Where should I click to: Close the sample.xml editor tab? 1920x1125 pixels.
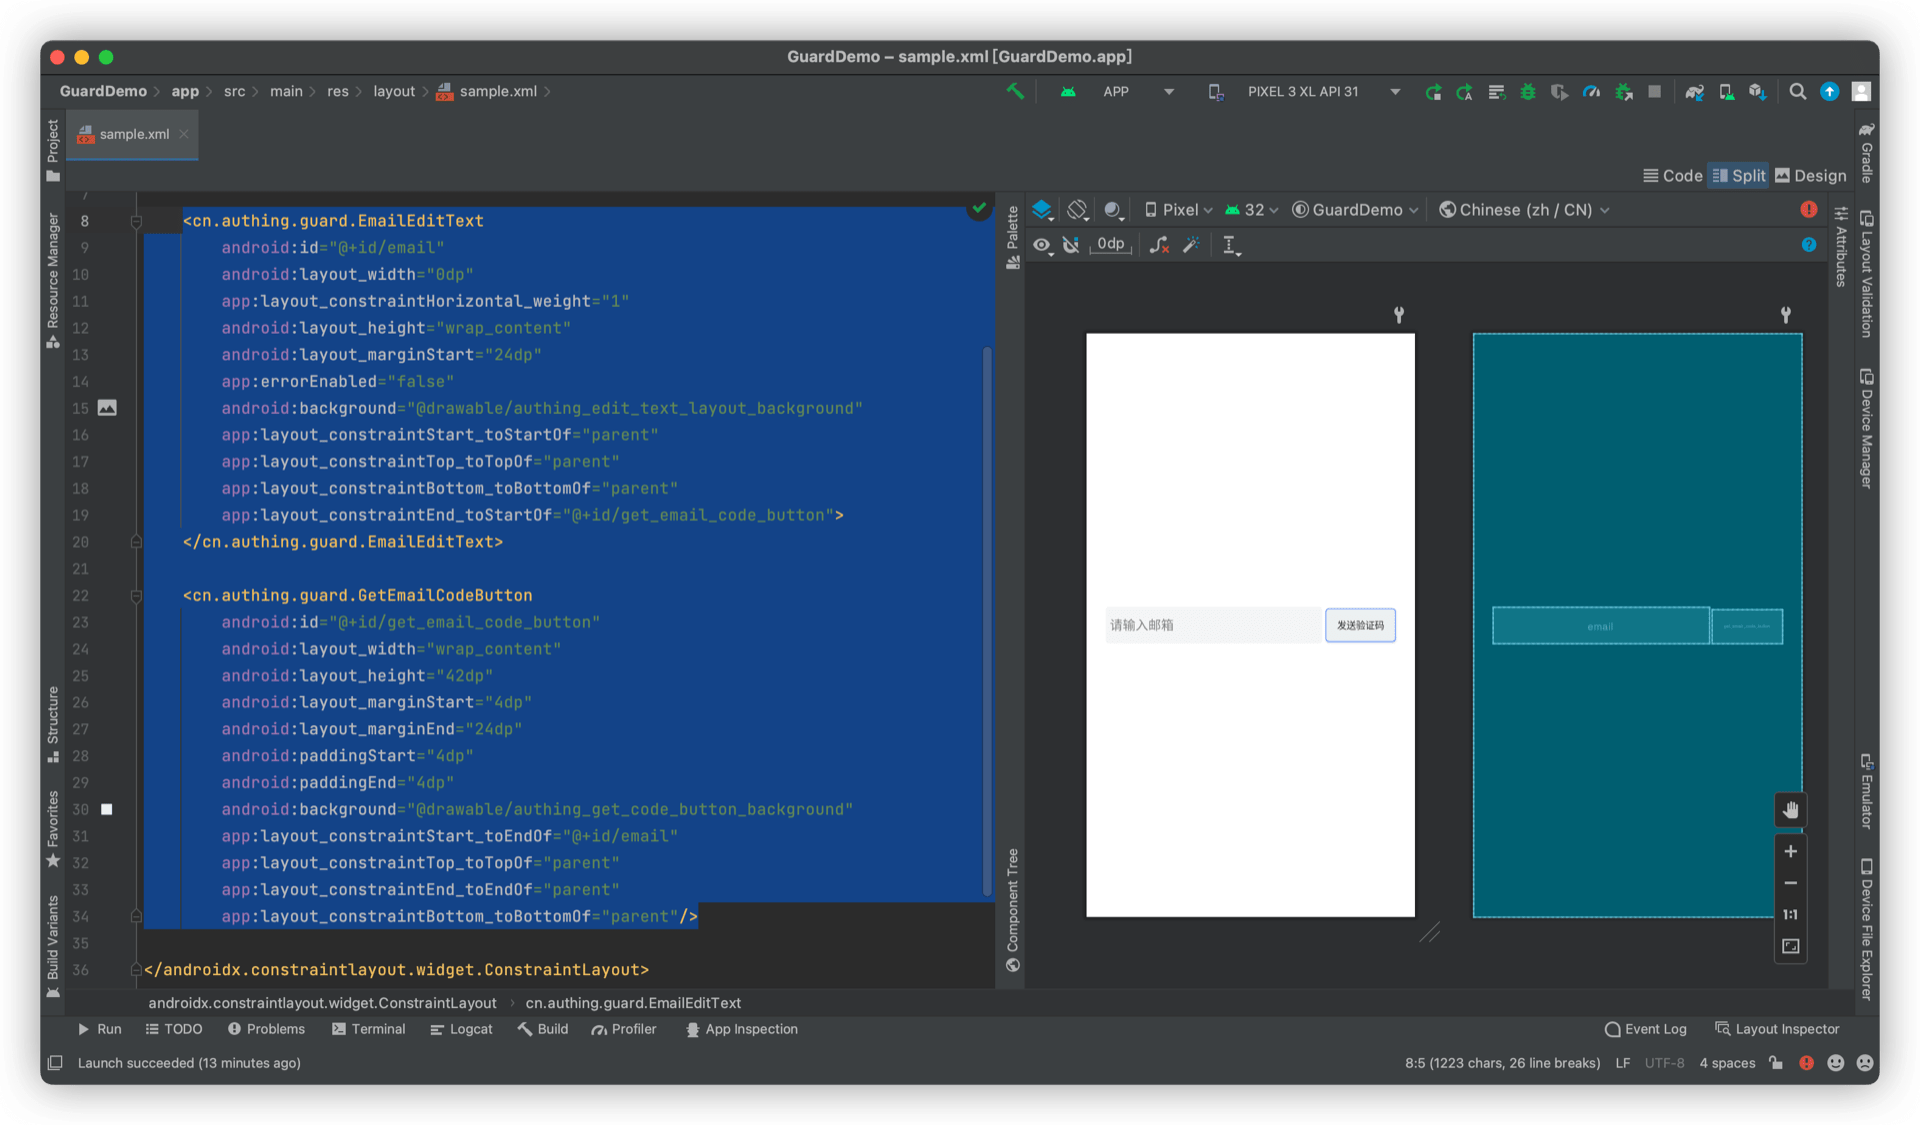(x=184, y=134)
